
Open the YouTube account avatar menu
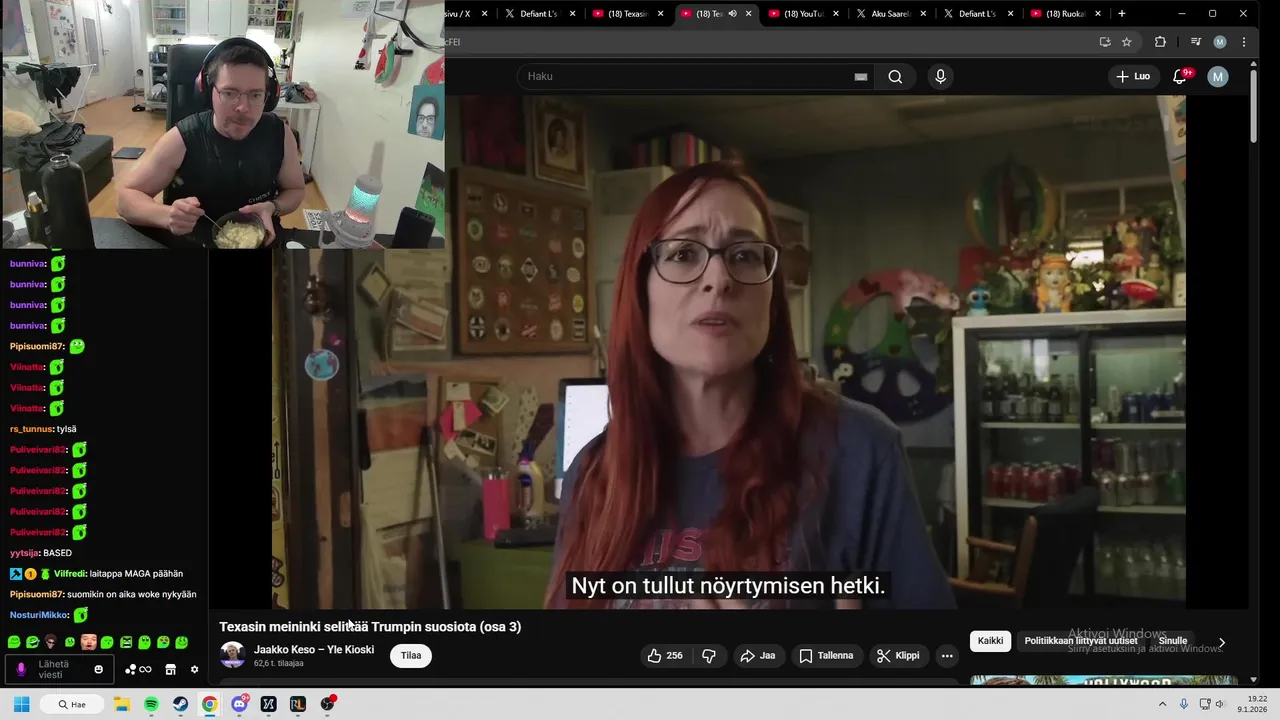[x=1218, y=76]
